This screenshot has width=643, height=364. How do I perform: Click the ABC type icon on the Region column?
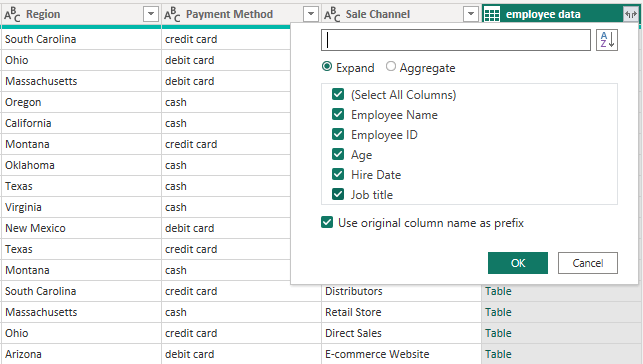[x=12, y=14]
